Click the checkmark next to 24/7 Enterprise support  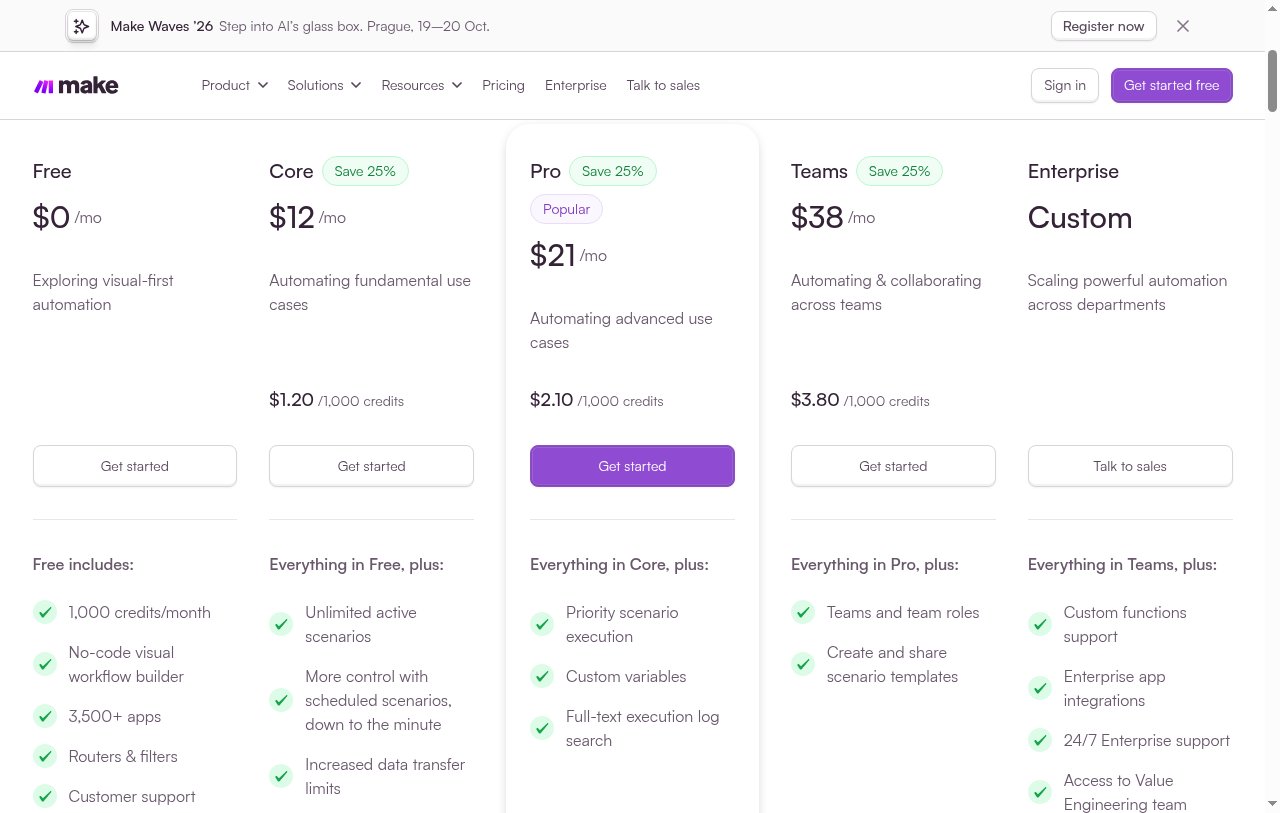pos(1040,740)
